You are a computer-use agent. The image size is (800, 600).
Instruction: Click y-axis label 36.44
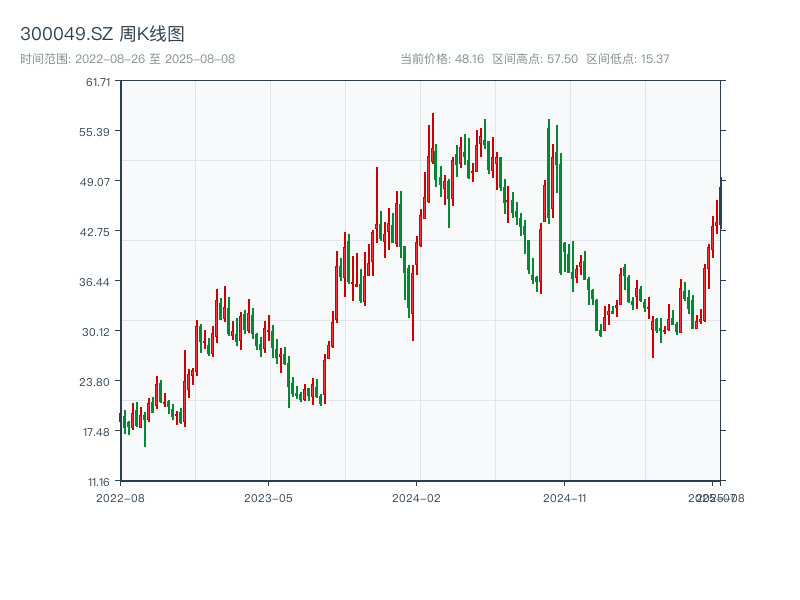click(x=94, y=282)
